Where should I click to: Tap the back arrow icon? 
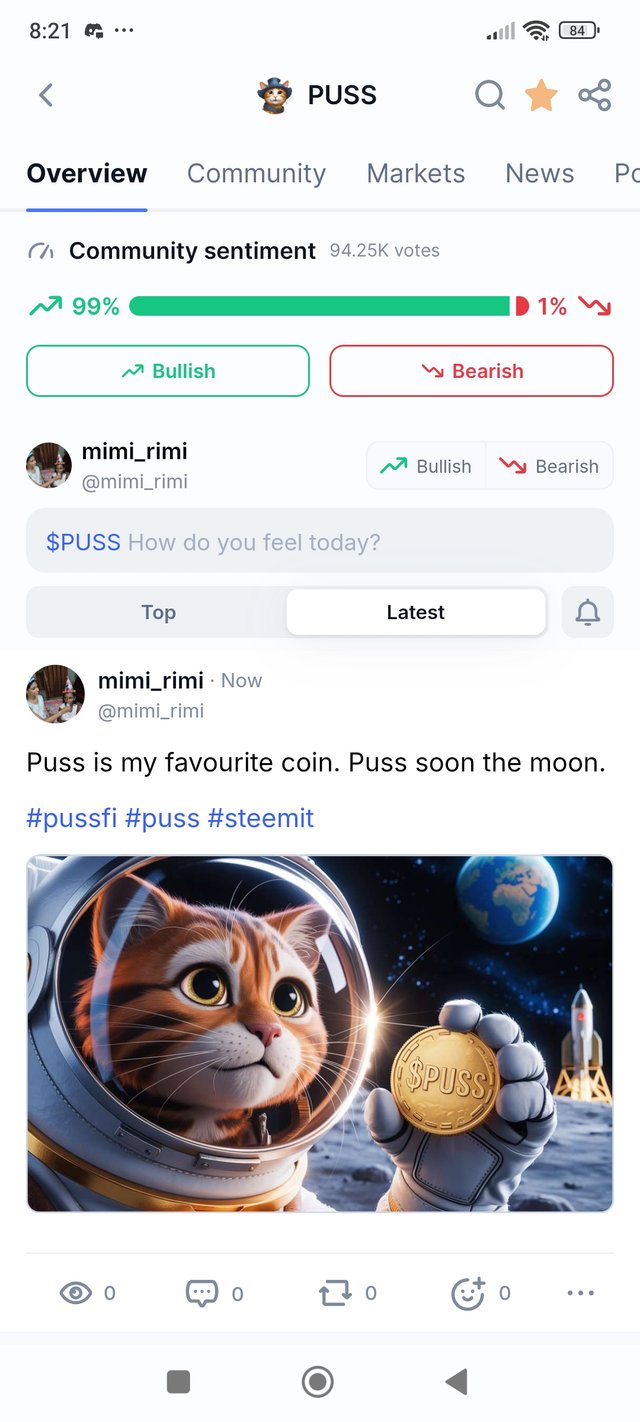(x=45, y=95)
